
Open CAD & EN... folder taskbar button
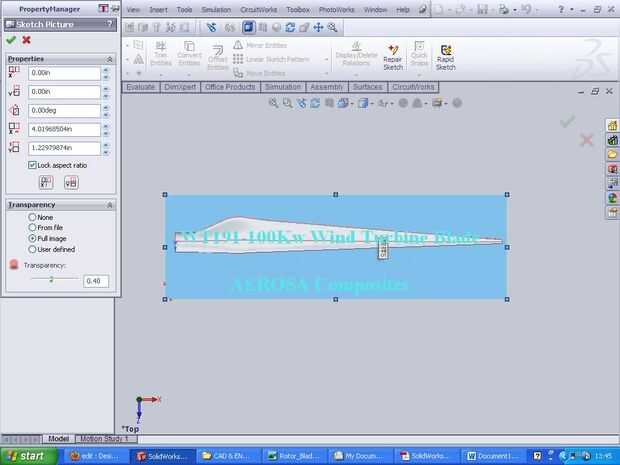227,456
